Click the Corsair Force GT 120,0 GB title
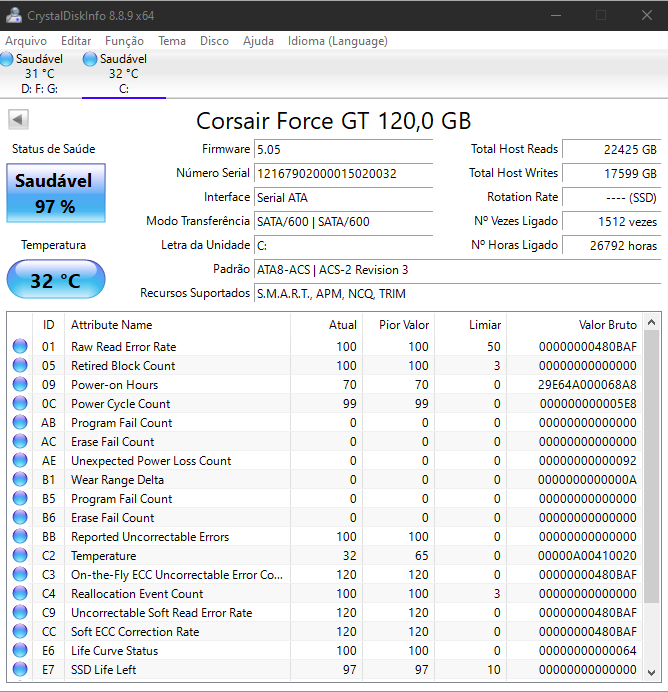The height and width of the screenshot is (692, 668). (x=334, y=120)
